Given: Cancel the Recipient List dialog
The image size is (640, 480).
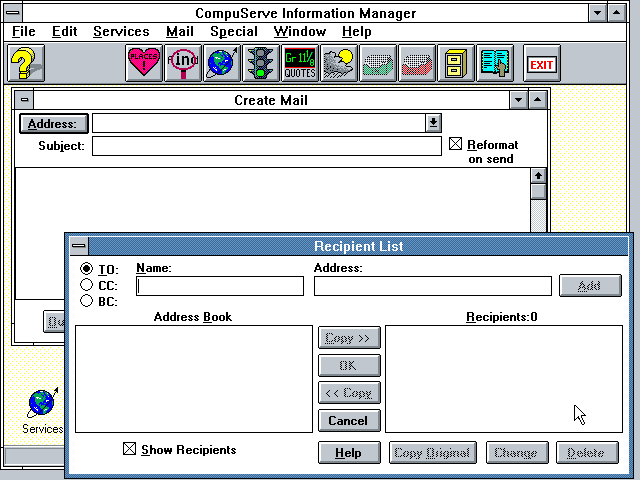Looking at the screenshot, I should [349, 420].
